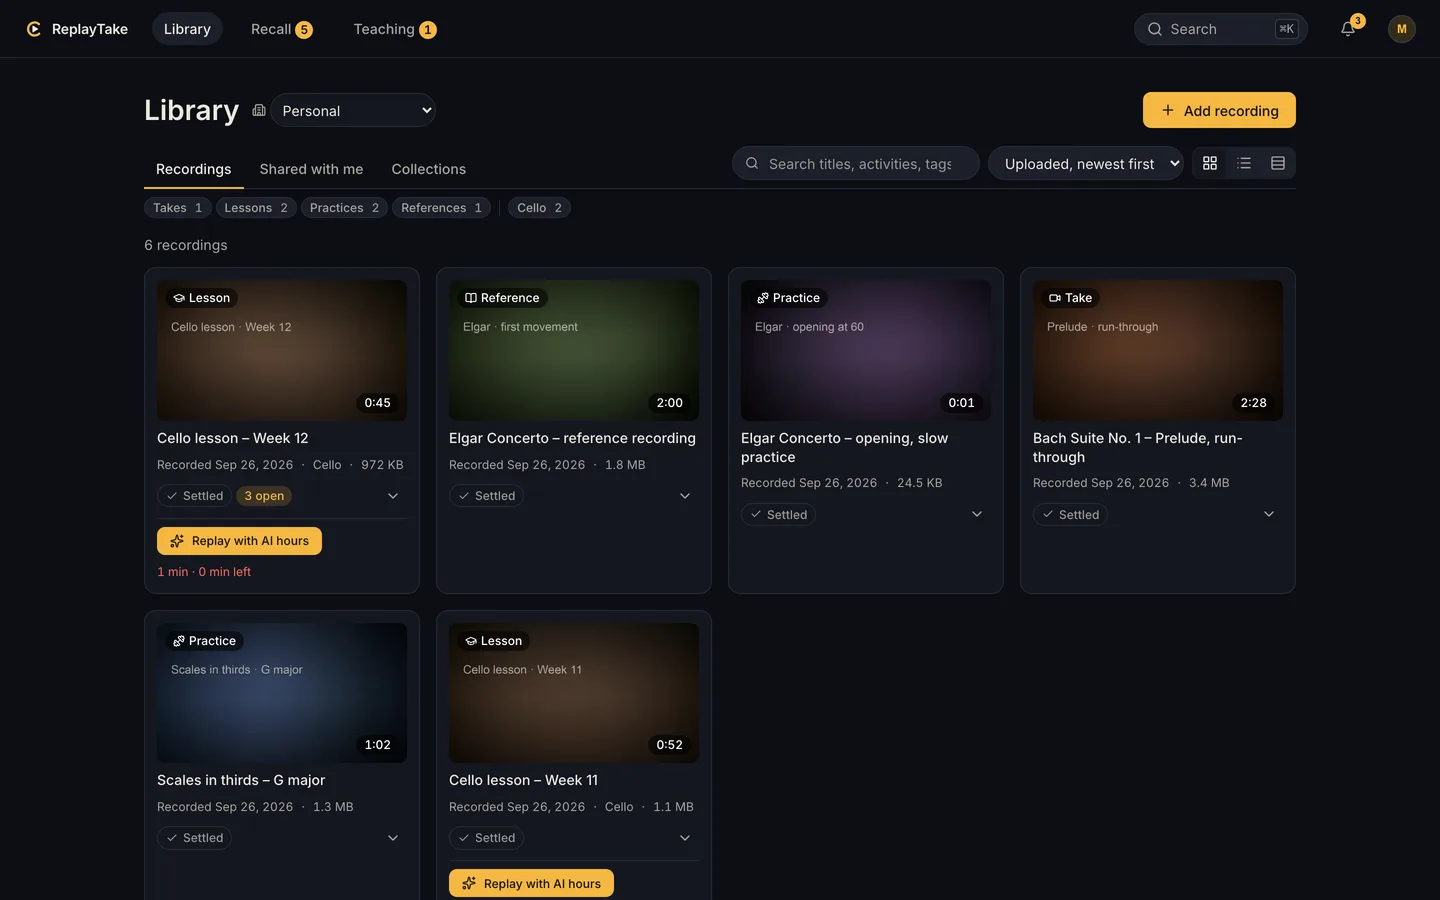Open the Cello lesson Week 12 thumbnail
Screen dimensions: 1440x900
pos(282,350)
